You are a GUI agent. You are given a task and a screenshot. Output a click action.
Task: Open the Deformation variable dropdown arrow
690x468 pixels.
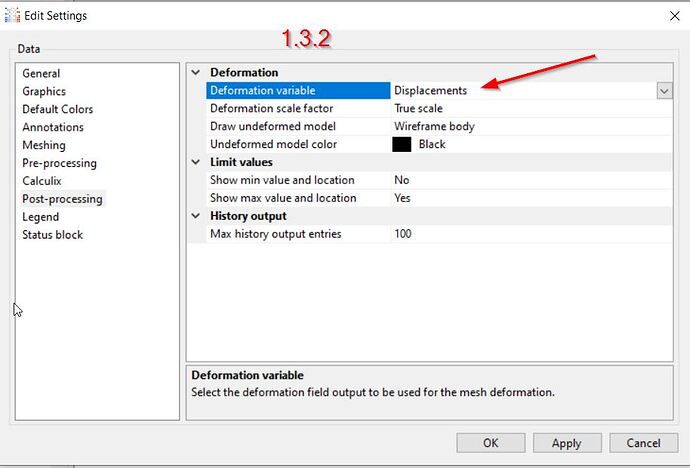click(664, 91)
